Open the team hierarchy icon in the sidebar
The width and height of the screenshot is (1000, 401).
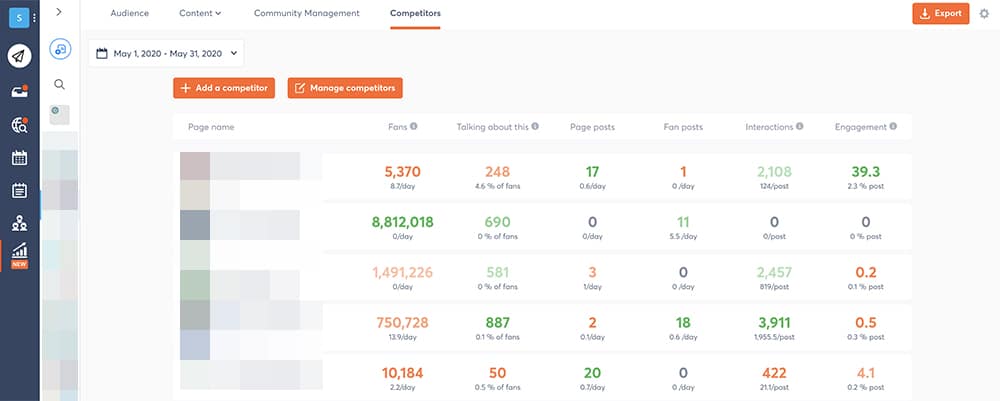click(x=19, y=224)
